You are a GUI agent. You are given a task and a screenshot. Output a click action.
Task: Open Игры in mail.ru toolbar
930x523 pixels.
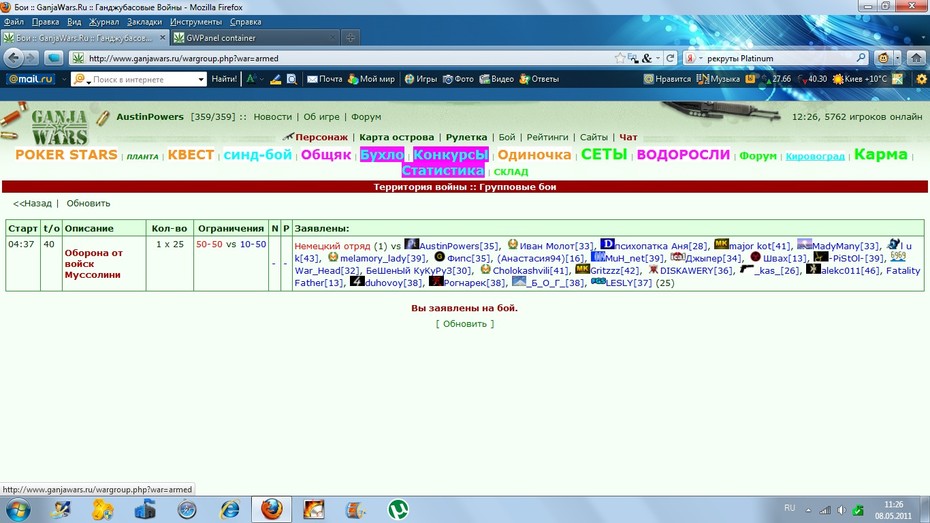[421, 79]
